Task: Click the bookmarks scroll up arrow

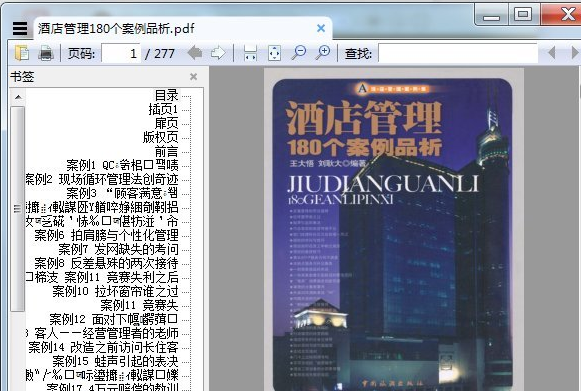Action: (x=18, y=97)
